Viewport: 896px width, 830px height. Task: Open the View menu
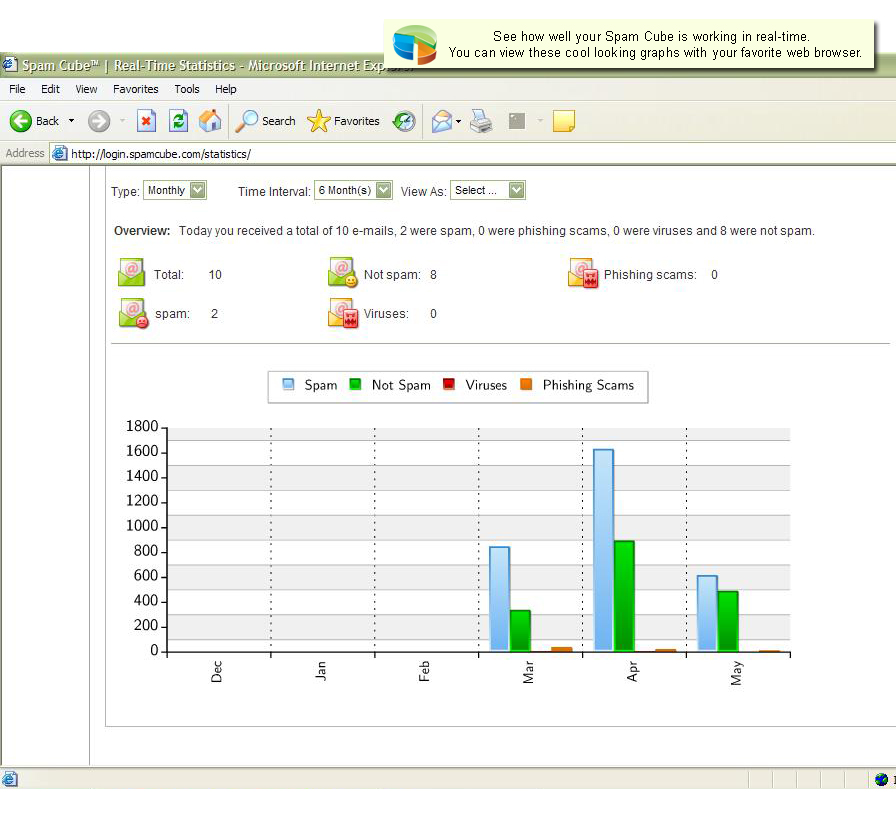click(x=87, y=89)
